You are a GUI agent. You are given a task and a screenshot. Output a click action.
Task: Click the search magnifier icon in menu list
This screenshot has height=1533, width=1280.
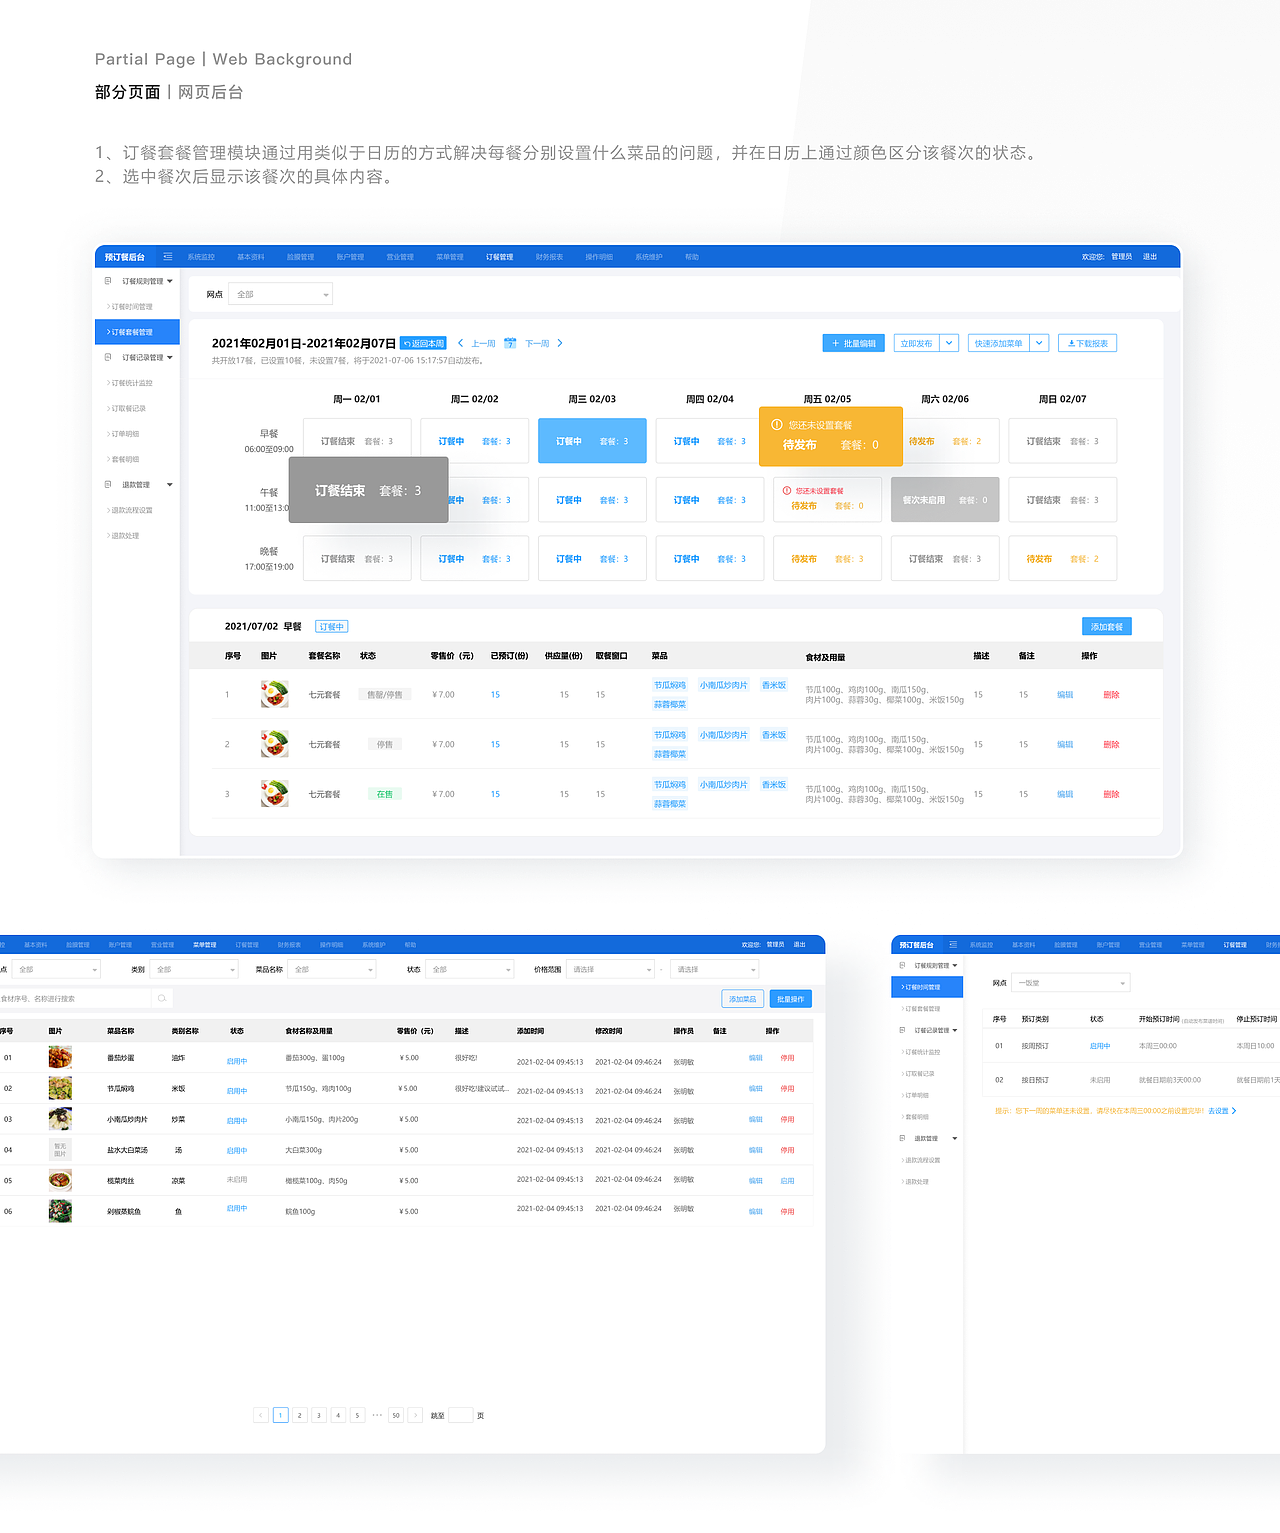coord(161,998)
